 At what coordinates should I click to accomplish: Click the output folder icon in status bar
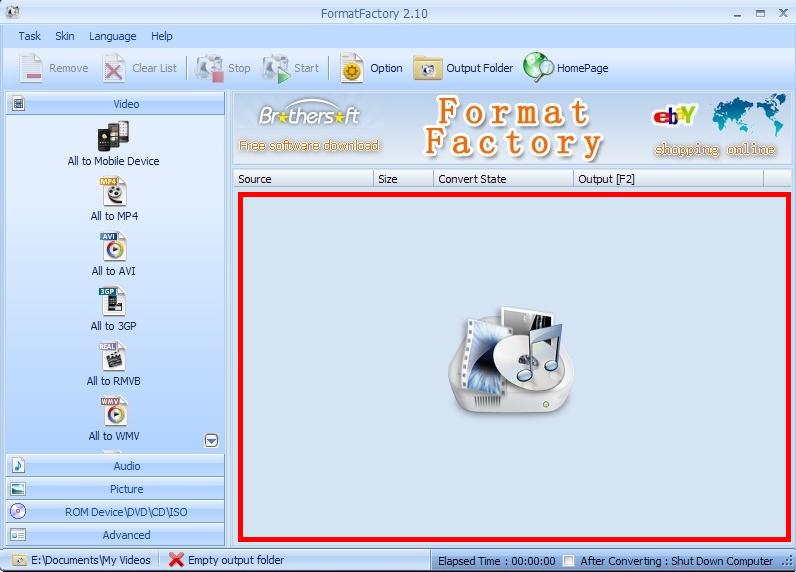click(19, 560)
